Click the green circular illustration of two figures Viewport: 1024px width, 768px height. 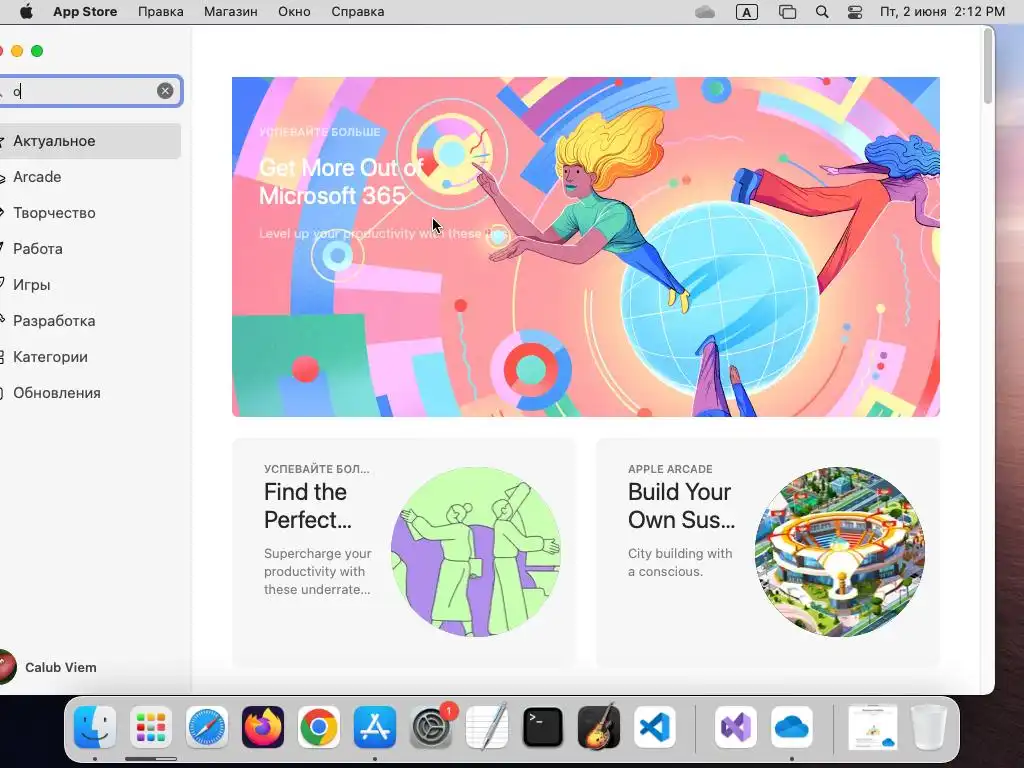point(476,552)
